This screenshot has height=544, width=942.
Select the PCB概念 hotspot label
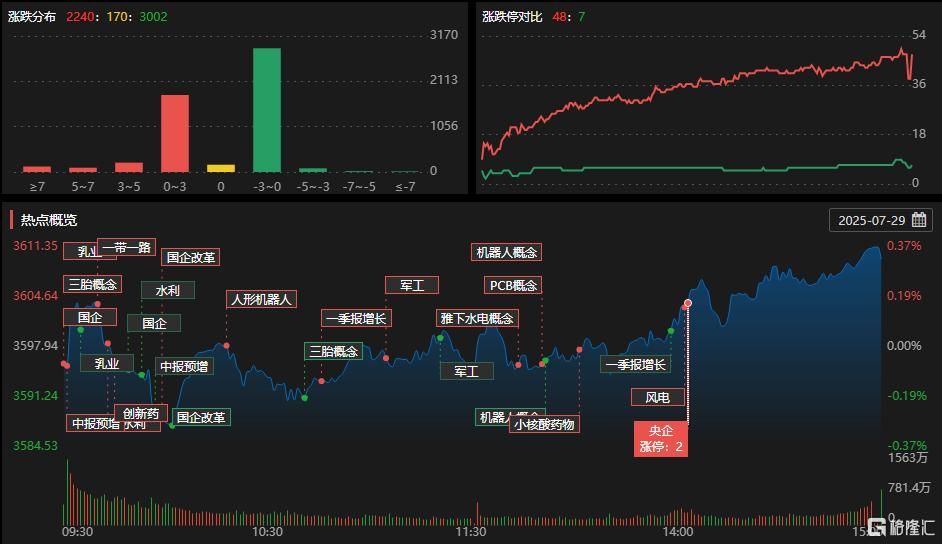point(513,285)
